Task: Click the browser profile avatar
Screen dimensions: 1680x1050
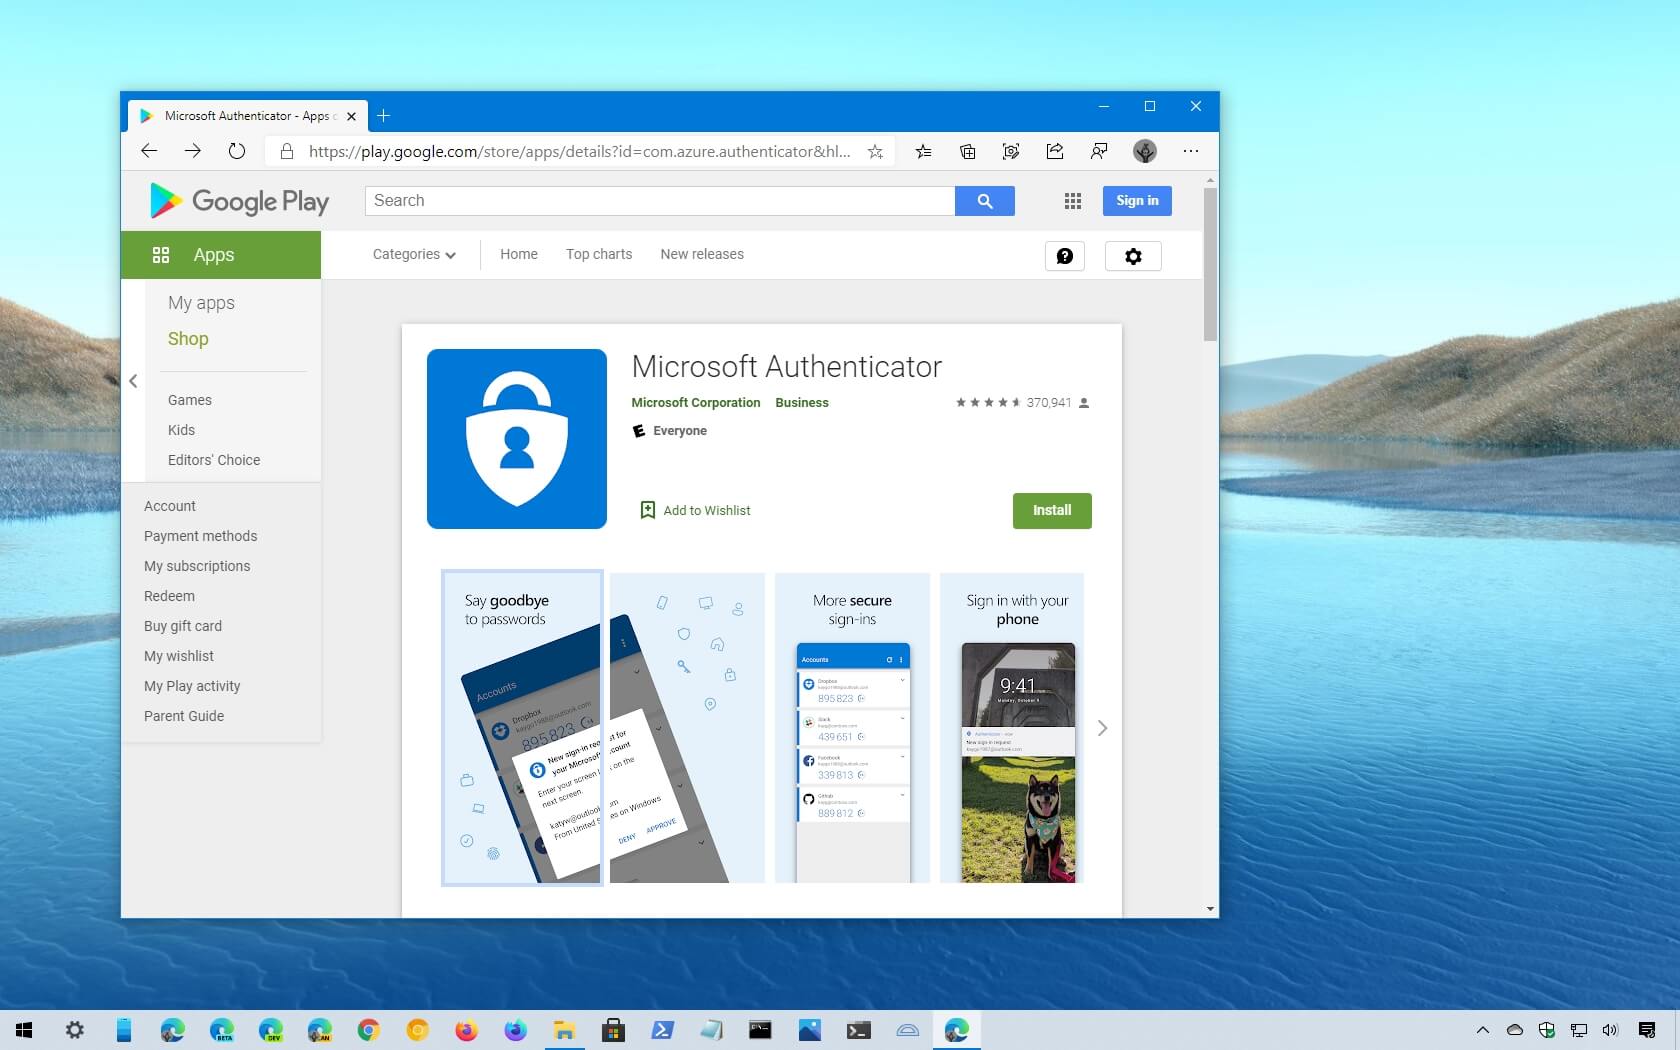Action: [1144, 151]
